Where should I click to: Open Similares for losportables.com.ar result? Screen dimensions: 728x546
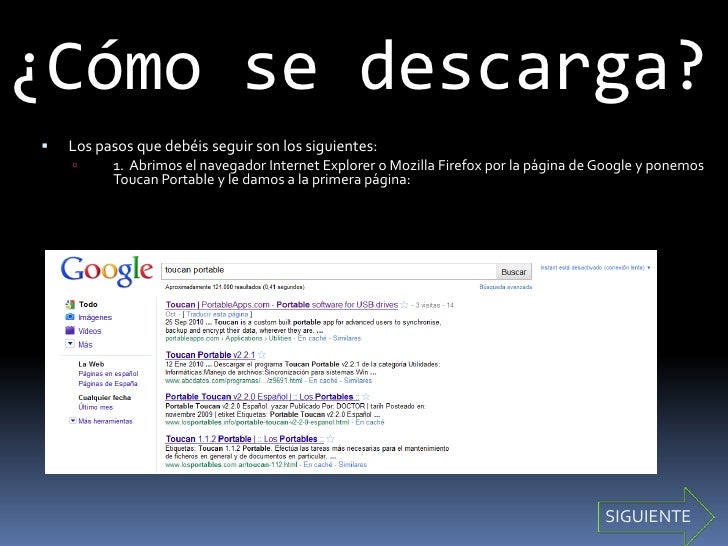click(353, 464)
